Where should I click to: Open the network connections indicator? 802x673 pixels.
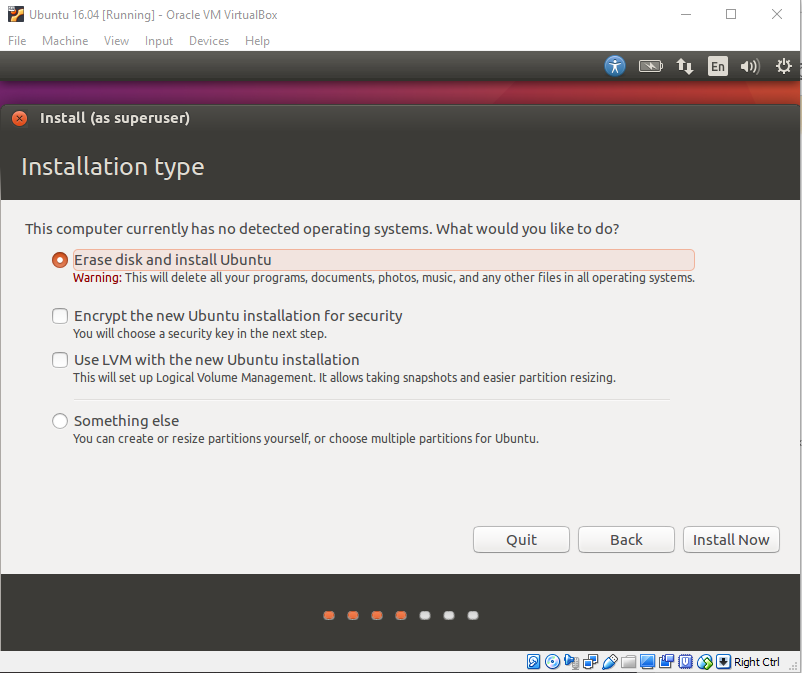tap(684, 66)
